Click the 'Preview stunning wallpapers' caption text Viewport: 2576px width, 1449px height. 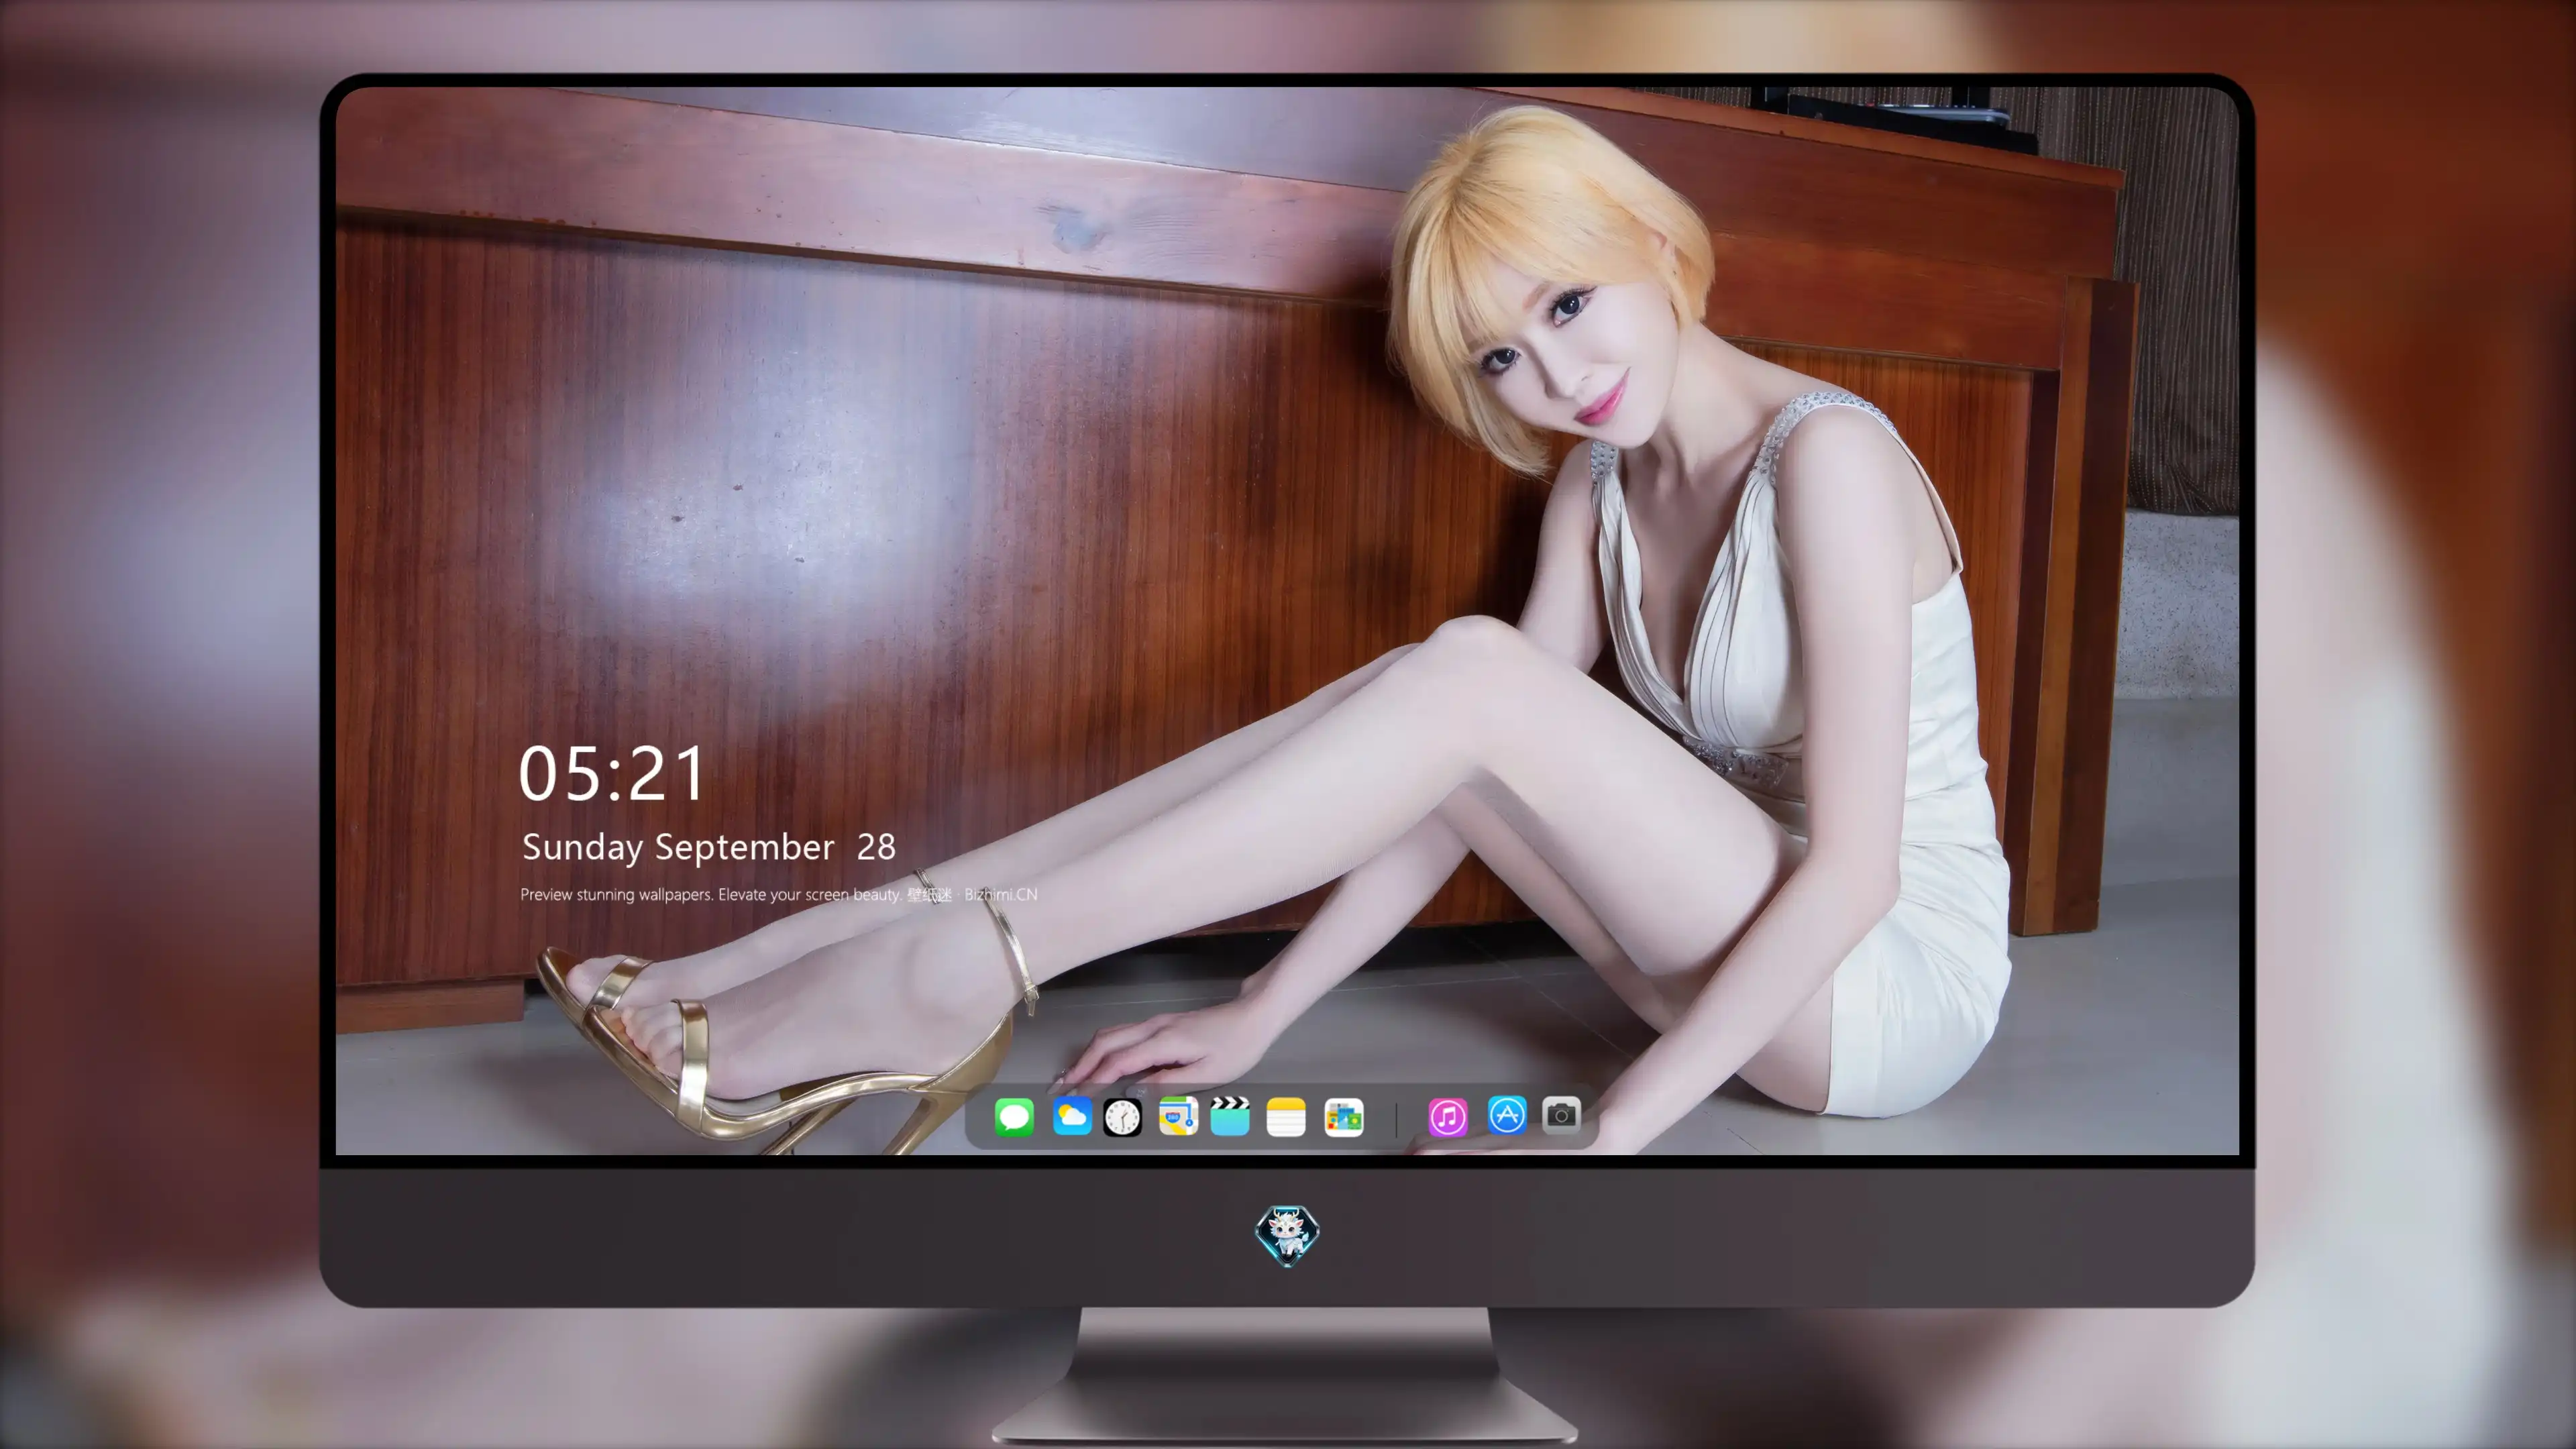point(779,894)
